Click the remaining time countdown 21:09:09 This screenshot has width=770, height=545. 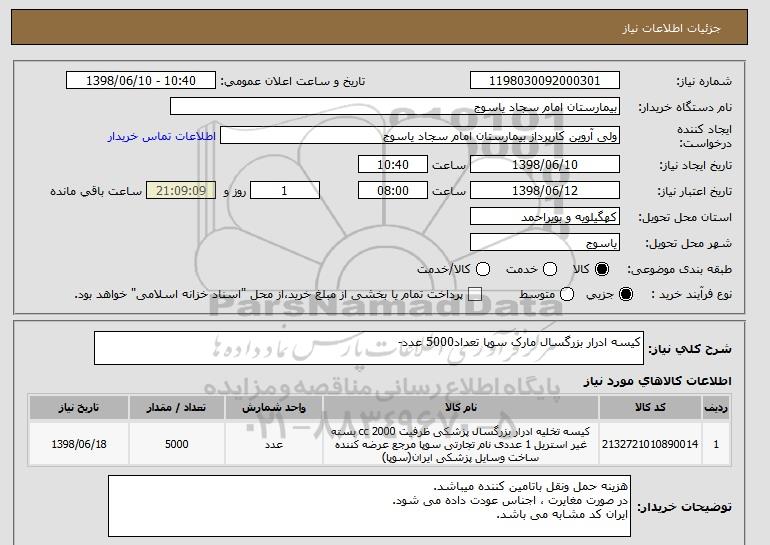(181, 191)
